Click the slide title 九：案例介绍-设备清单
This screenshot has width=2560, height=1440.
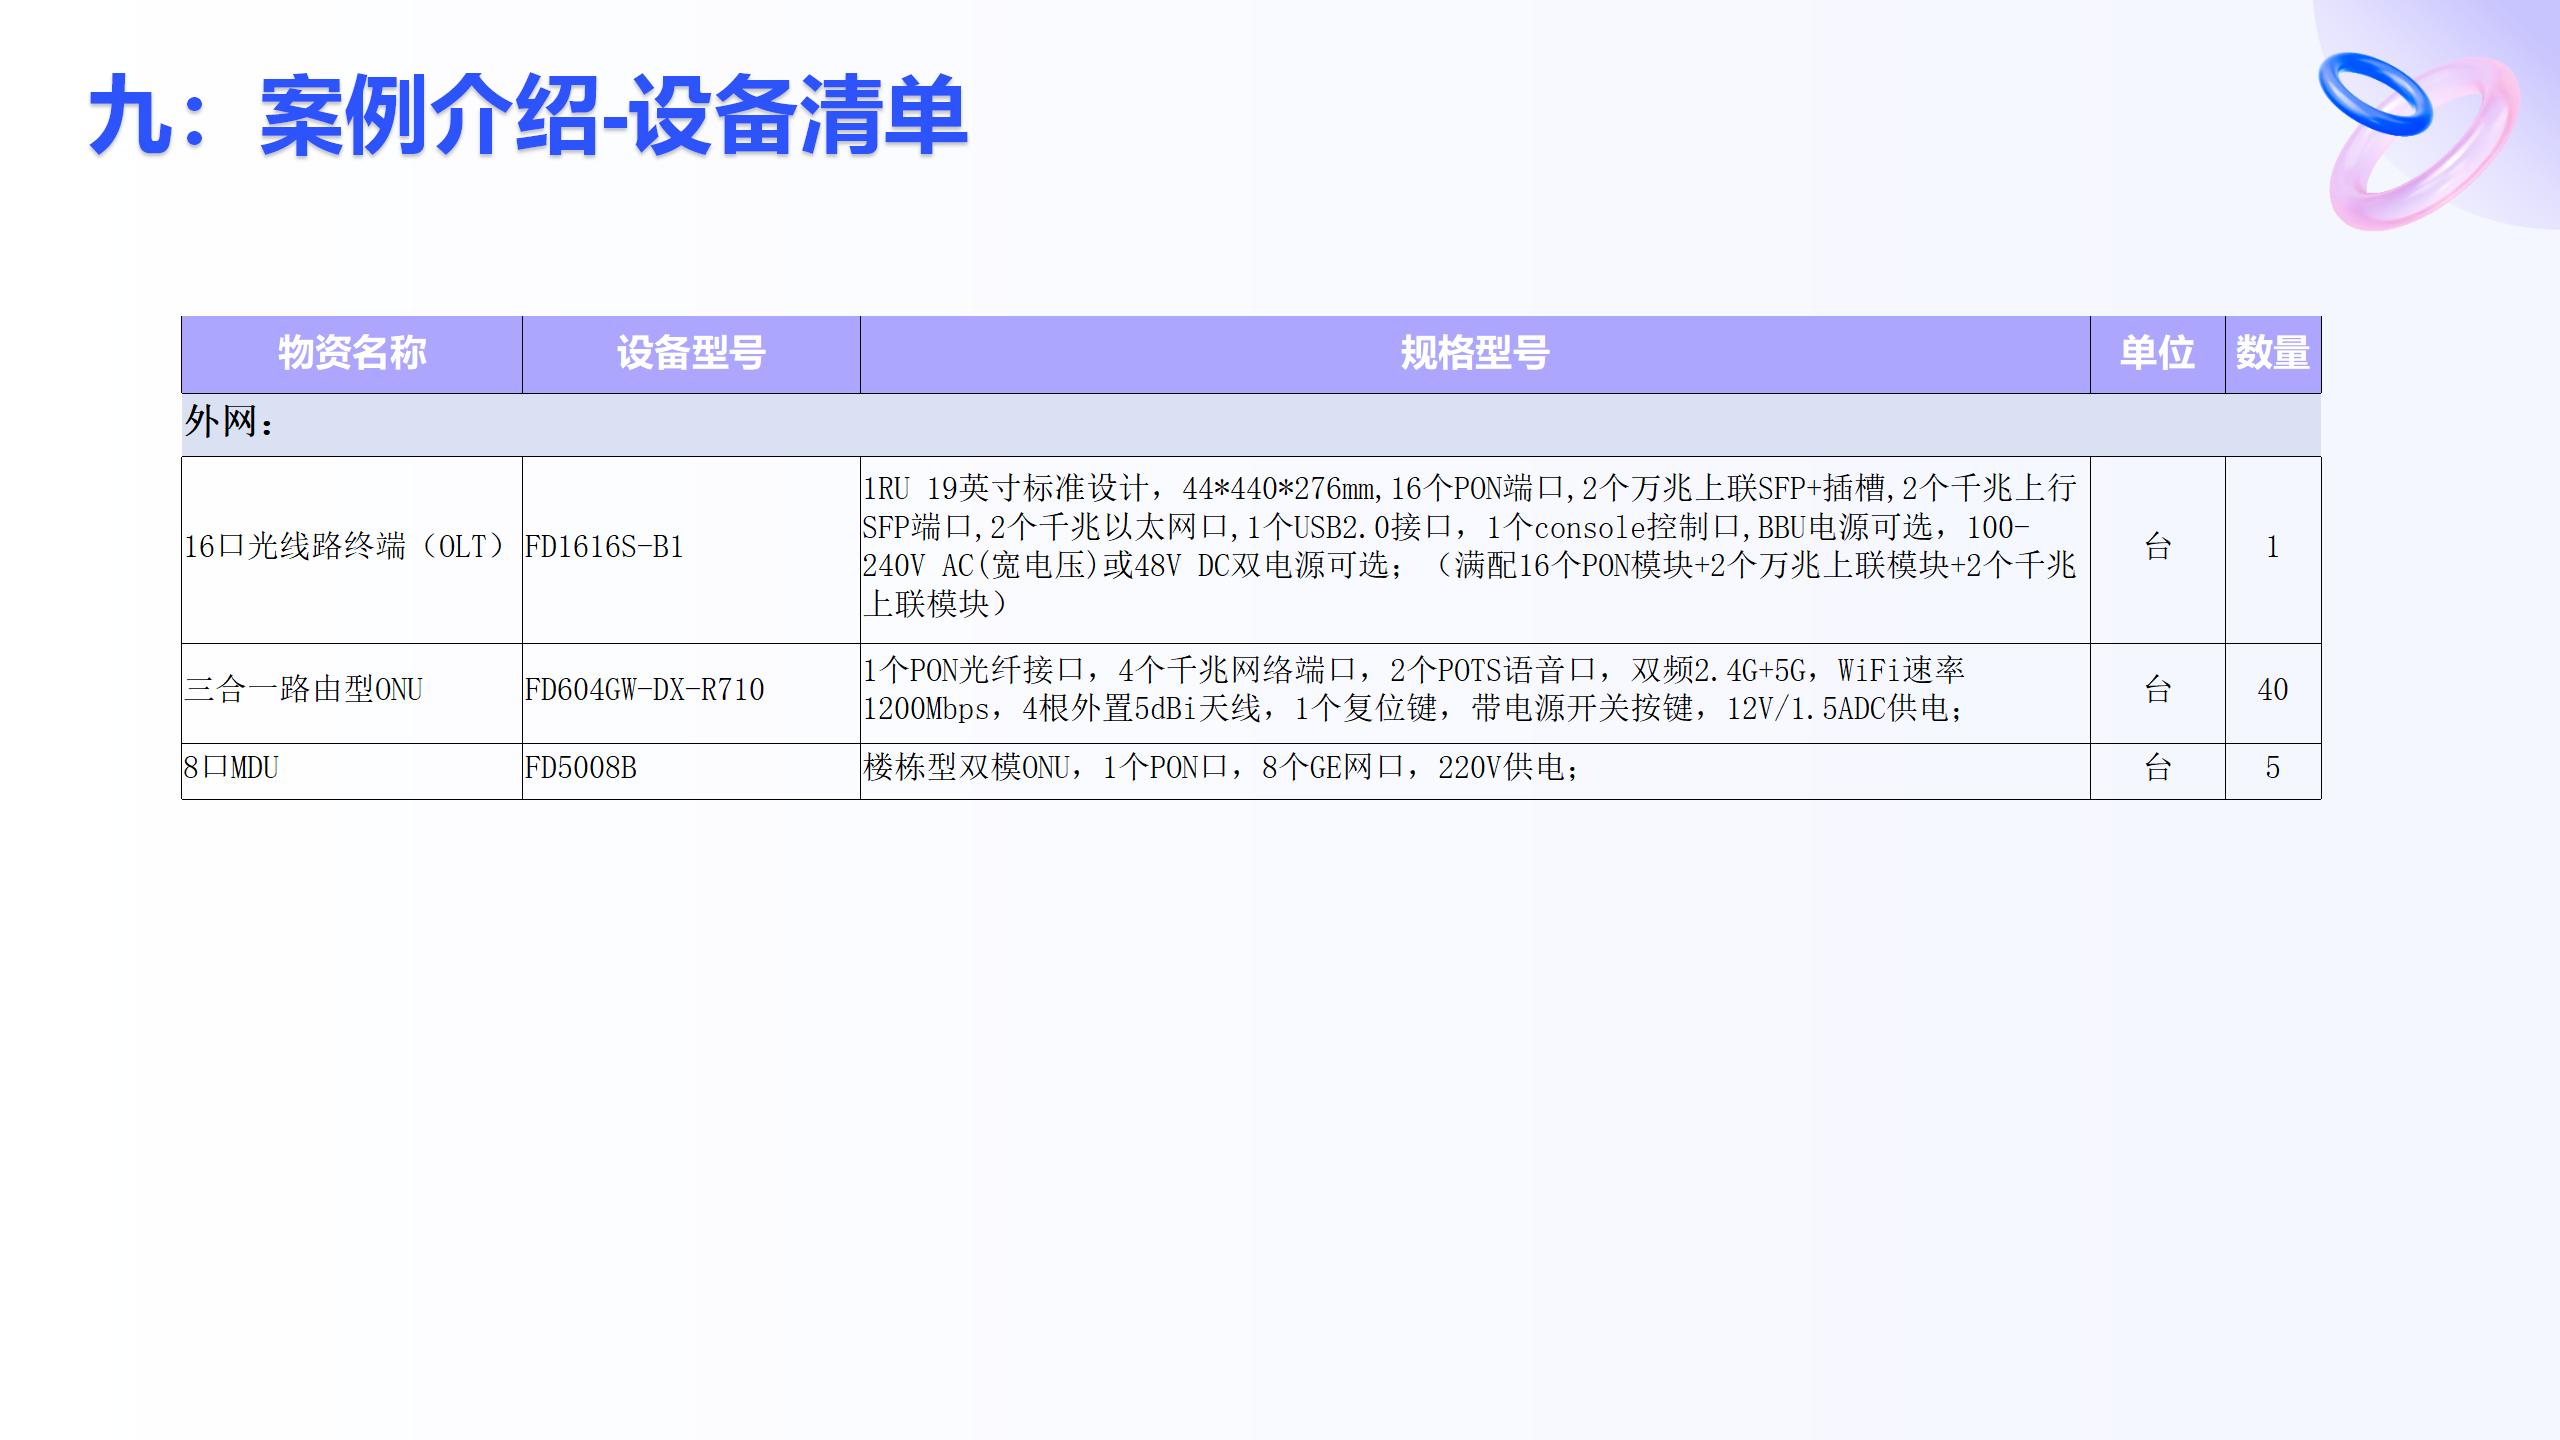coord(528,117)
